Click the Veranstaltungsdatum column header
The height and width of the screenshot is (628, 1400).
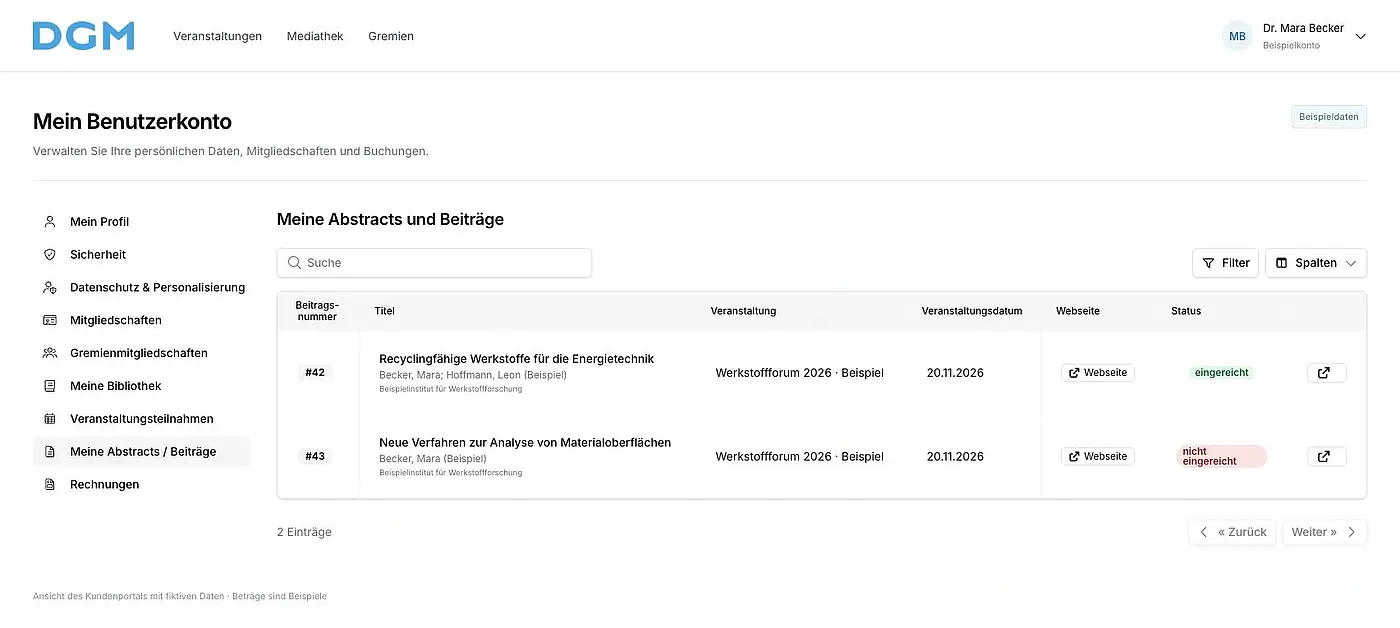[972, 311]
